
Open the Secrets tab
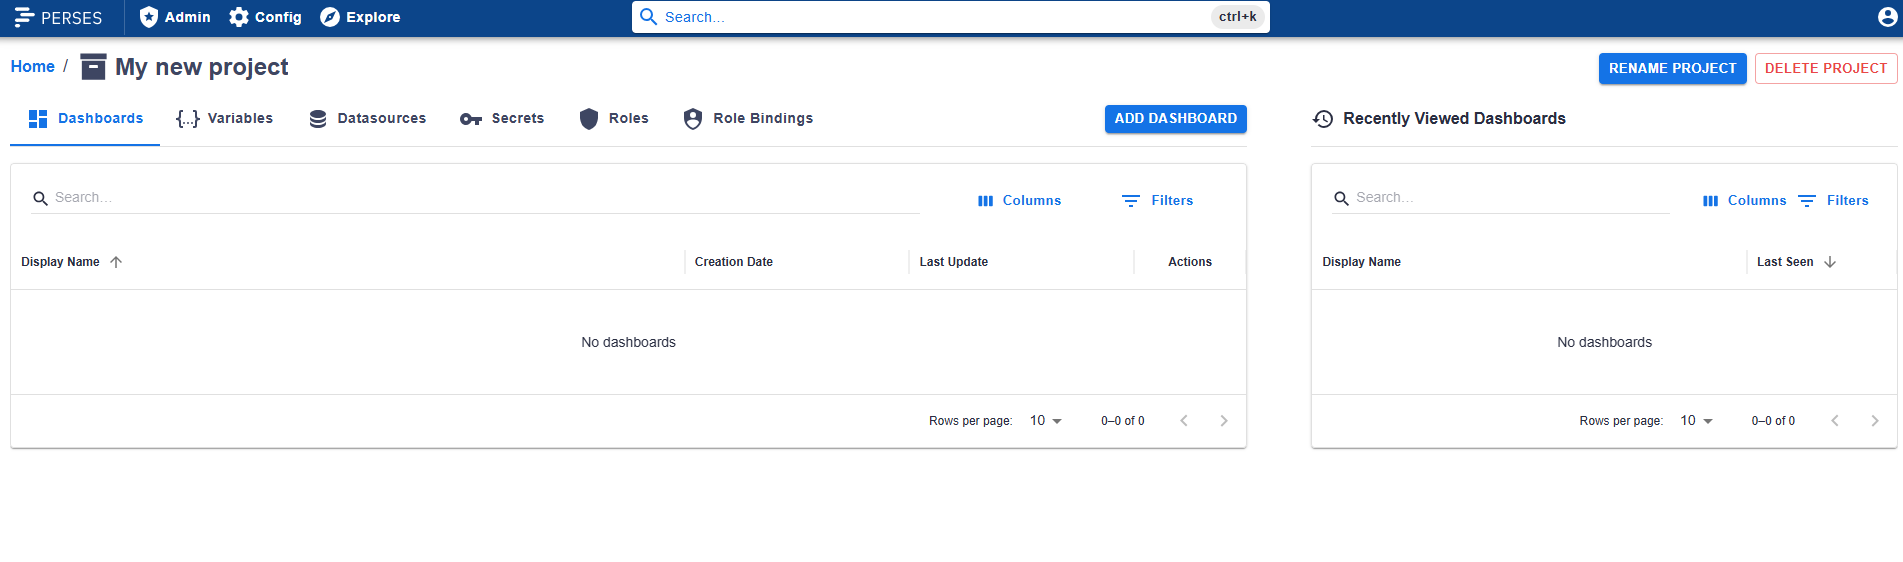point(502,118)
